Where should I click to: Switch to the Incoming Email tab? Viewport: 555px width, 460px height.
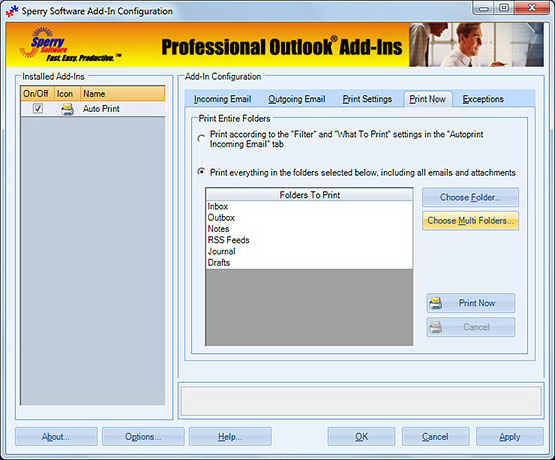coord(223,99)
